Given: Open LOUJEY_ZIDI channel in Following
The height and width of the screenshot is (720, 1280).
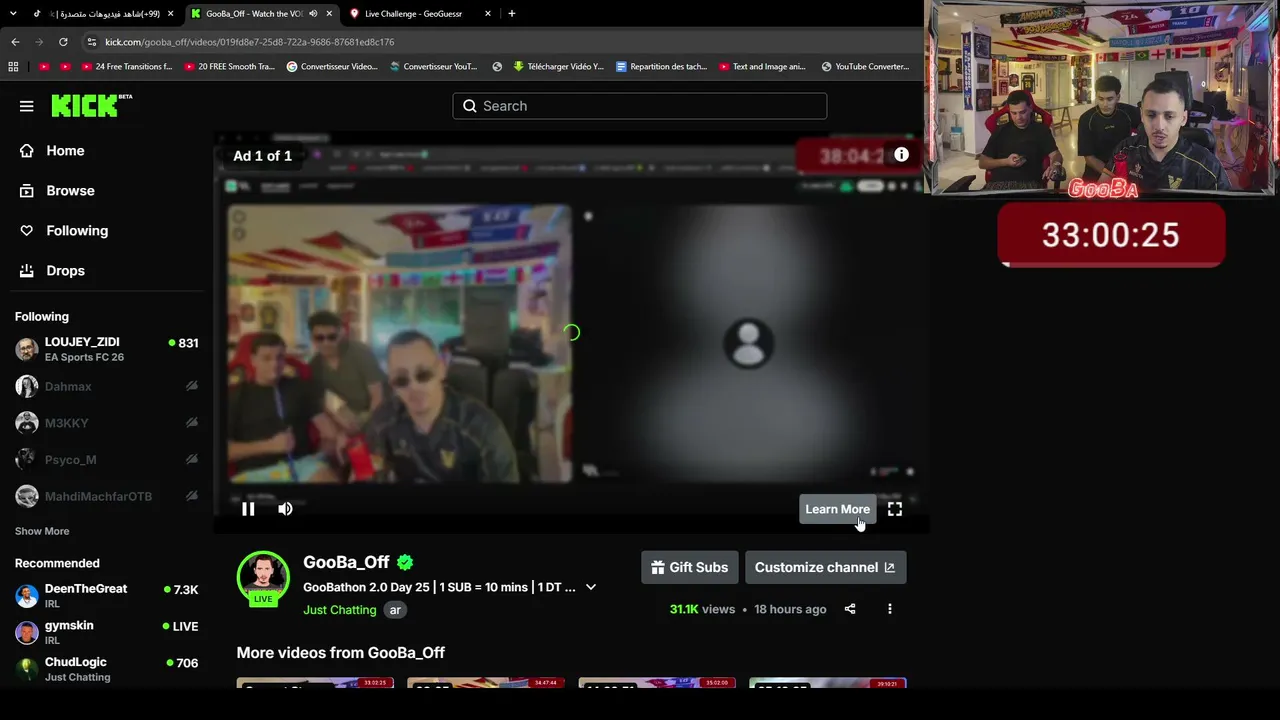Looking at the screenshot, I should [x=107, y=350].
